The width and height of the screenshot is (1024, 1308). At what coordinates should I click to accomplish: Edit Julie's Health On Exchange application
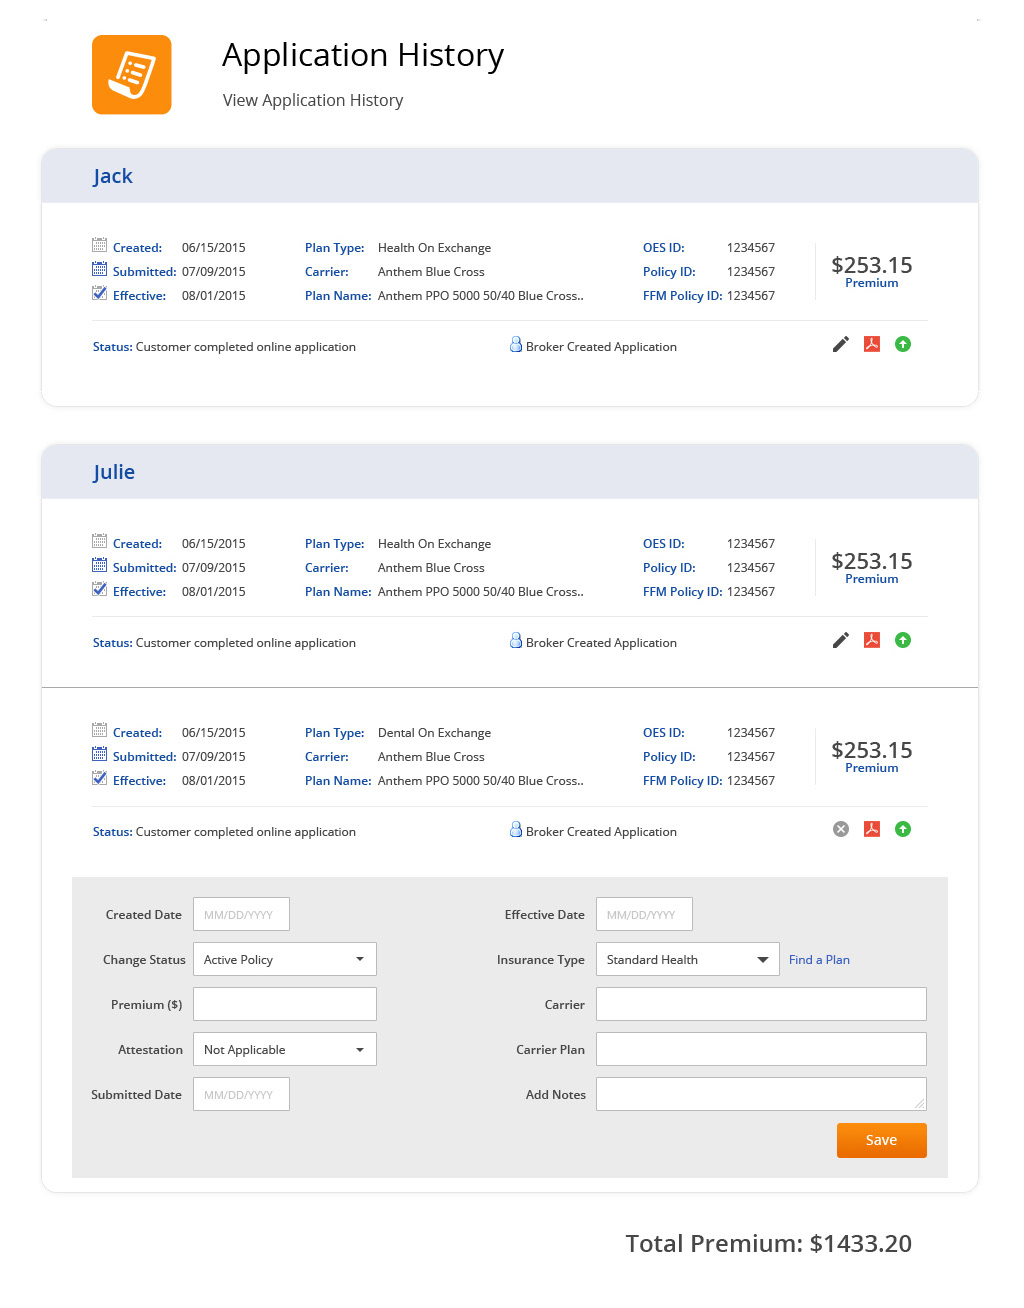[x=841, y=640]
